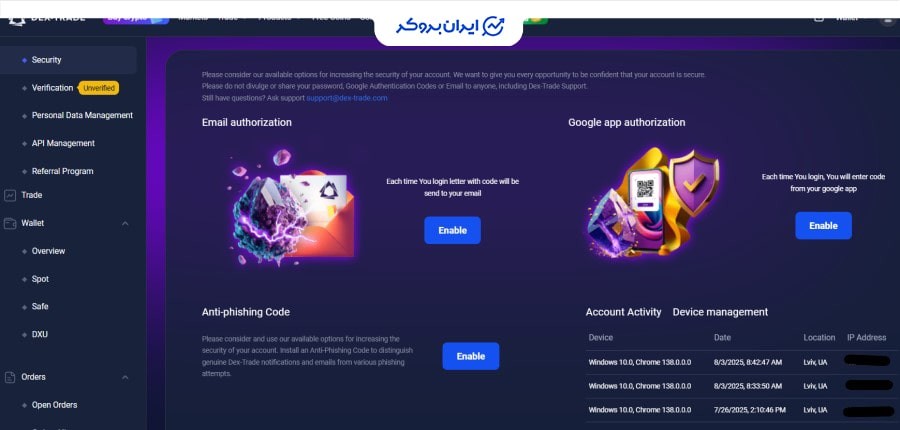Collapse the Wallet section chevron
900x430 pixels.
(125, 223)
